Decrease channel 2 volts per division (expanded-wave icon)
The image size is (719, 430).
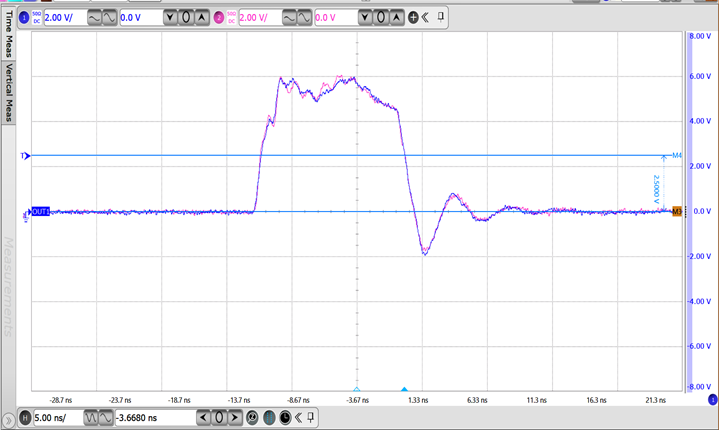pyautogui.click(x=304, y=18)
